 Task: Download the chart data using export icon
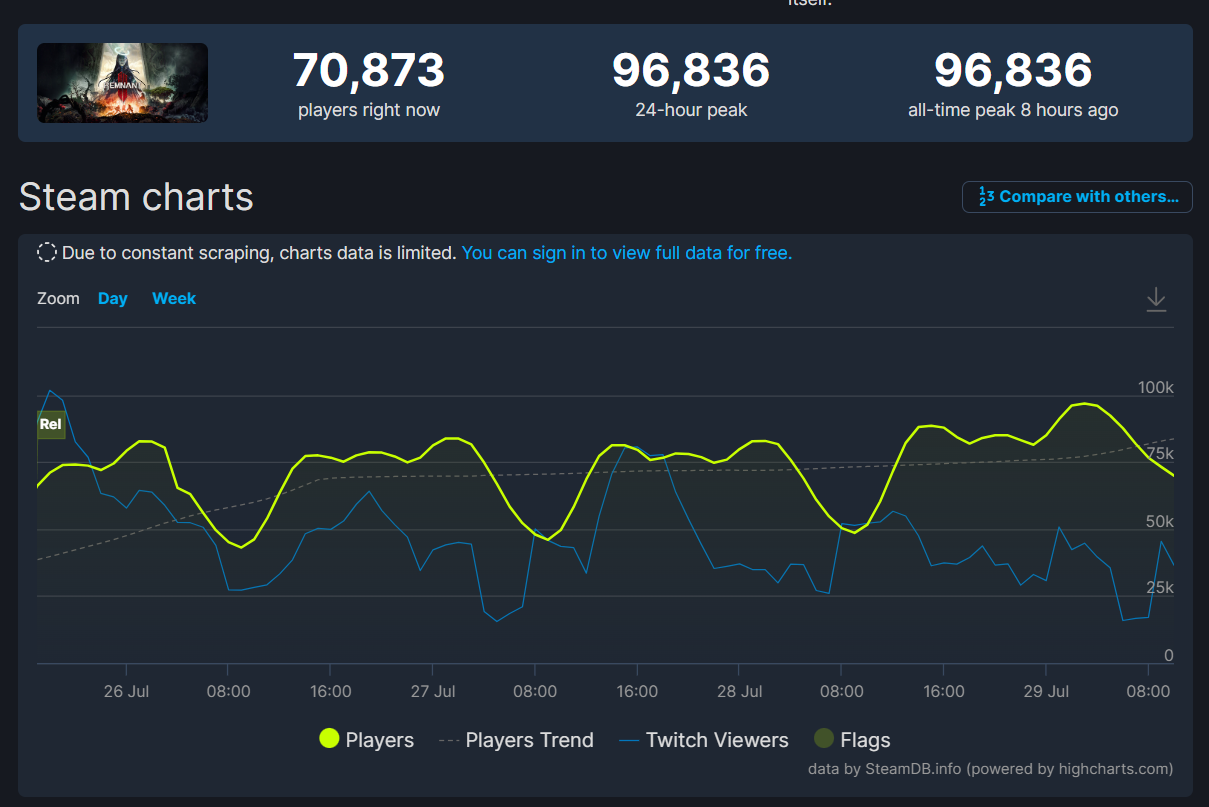pos(1156,299)
